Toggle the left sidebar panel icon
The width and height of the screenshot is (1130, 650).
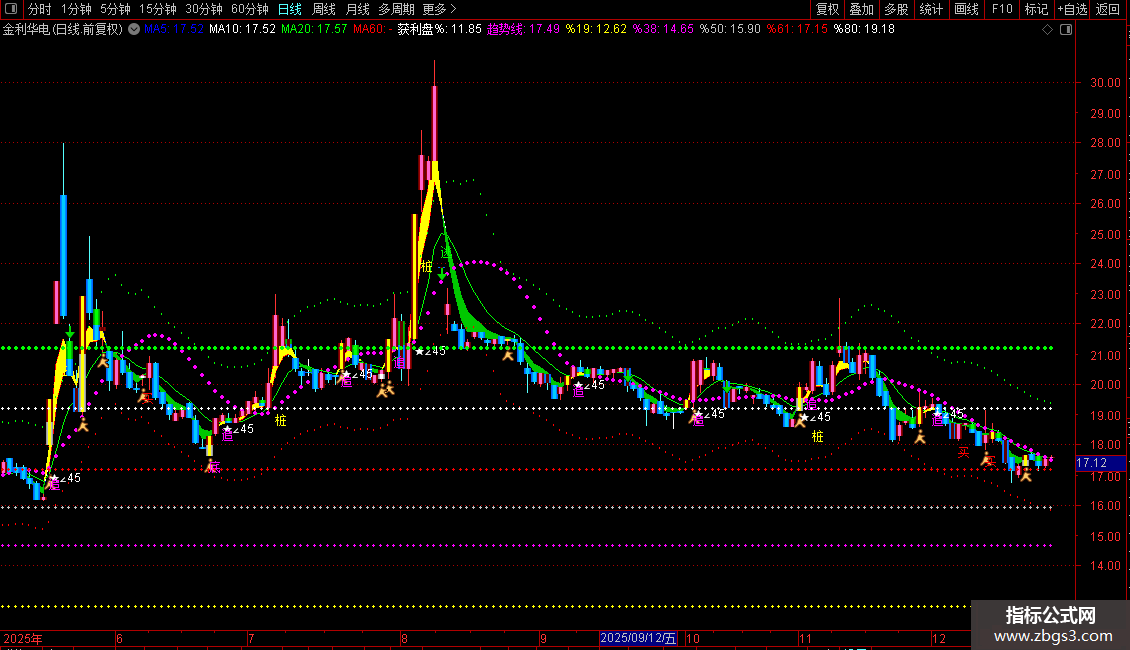[x=11, y=9]
